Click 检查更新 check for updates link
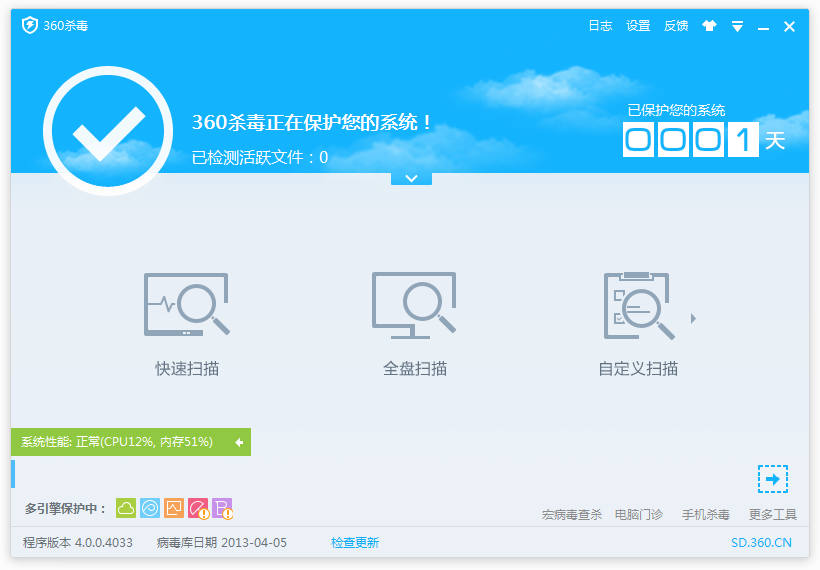This screenshot has width=820, height=570. 355,543
